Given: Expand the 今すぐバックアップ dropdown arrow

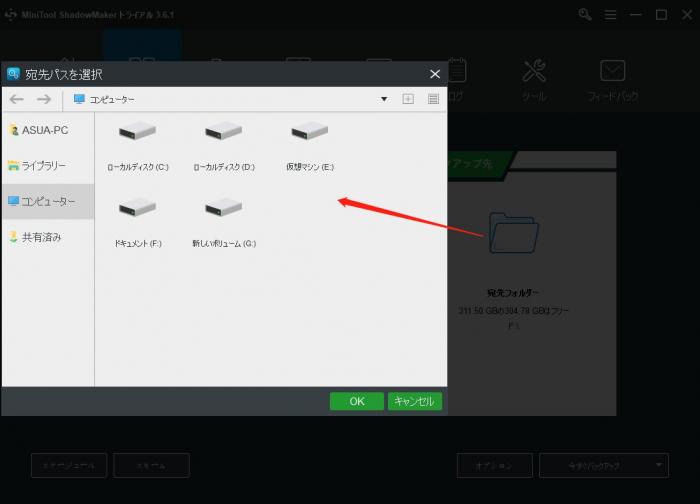Looking at the screenshot, I should click(659, 465).
